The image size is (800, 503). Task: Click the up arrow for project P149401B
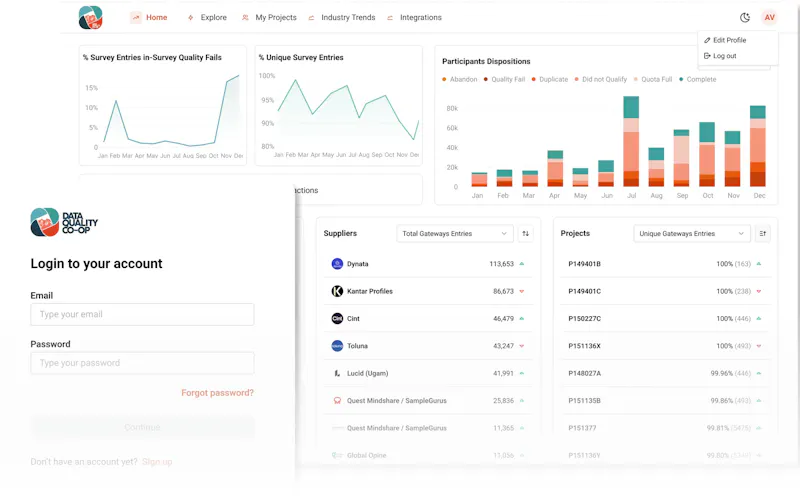click(759, 264)
